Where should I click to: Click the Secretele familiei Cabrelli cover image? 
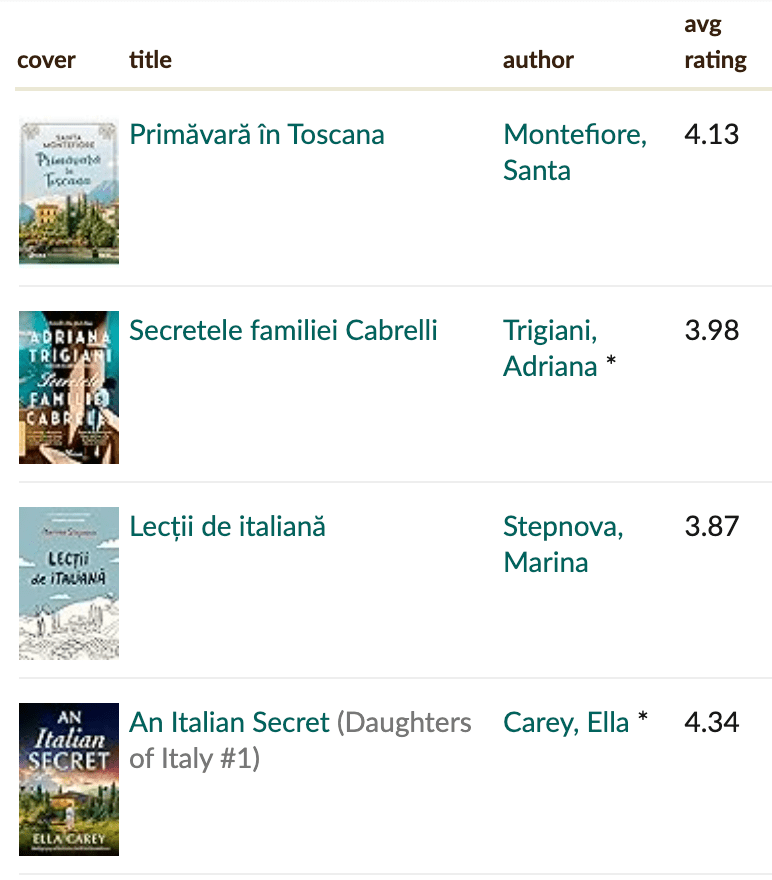[x=68, y=387]
